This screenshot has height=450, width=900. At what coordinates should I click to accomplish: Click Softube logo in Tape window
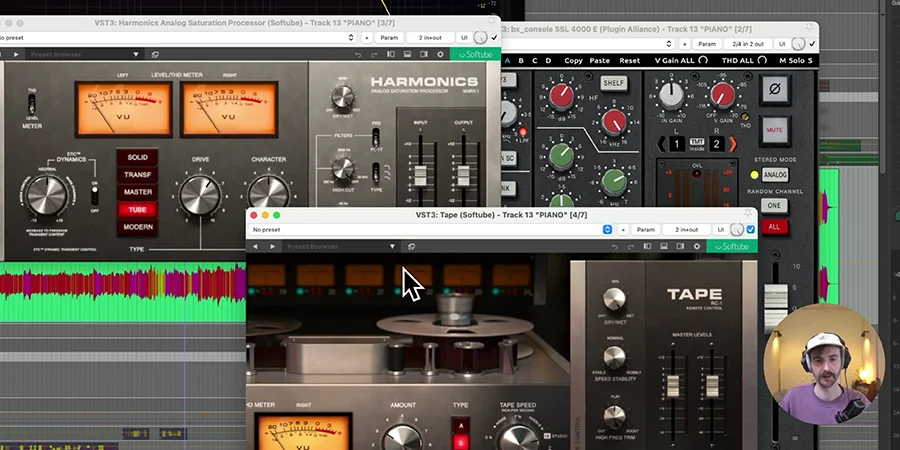732,247
